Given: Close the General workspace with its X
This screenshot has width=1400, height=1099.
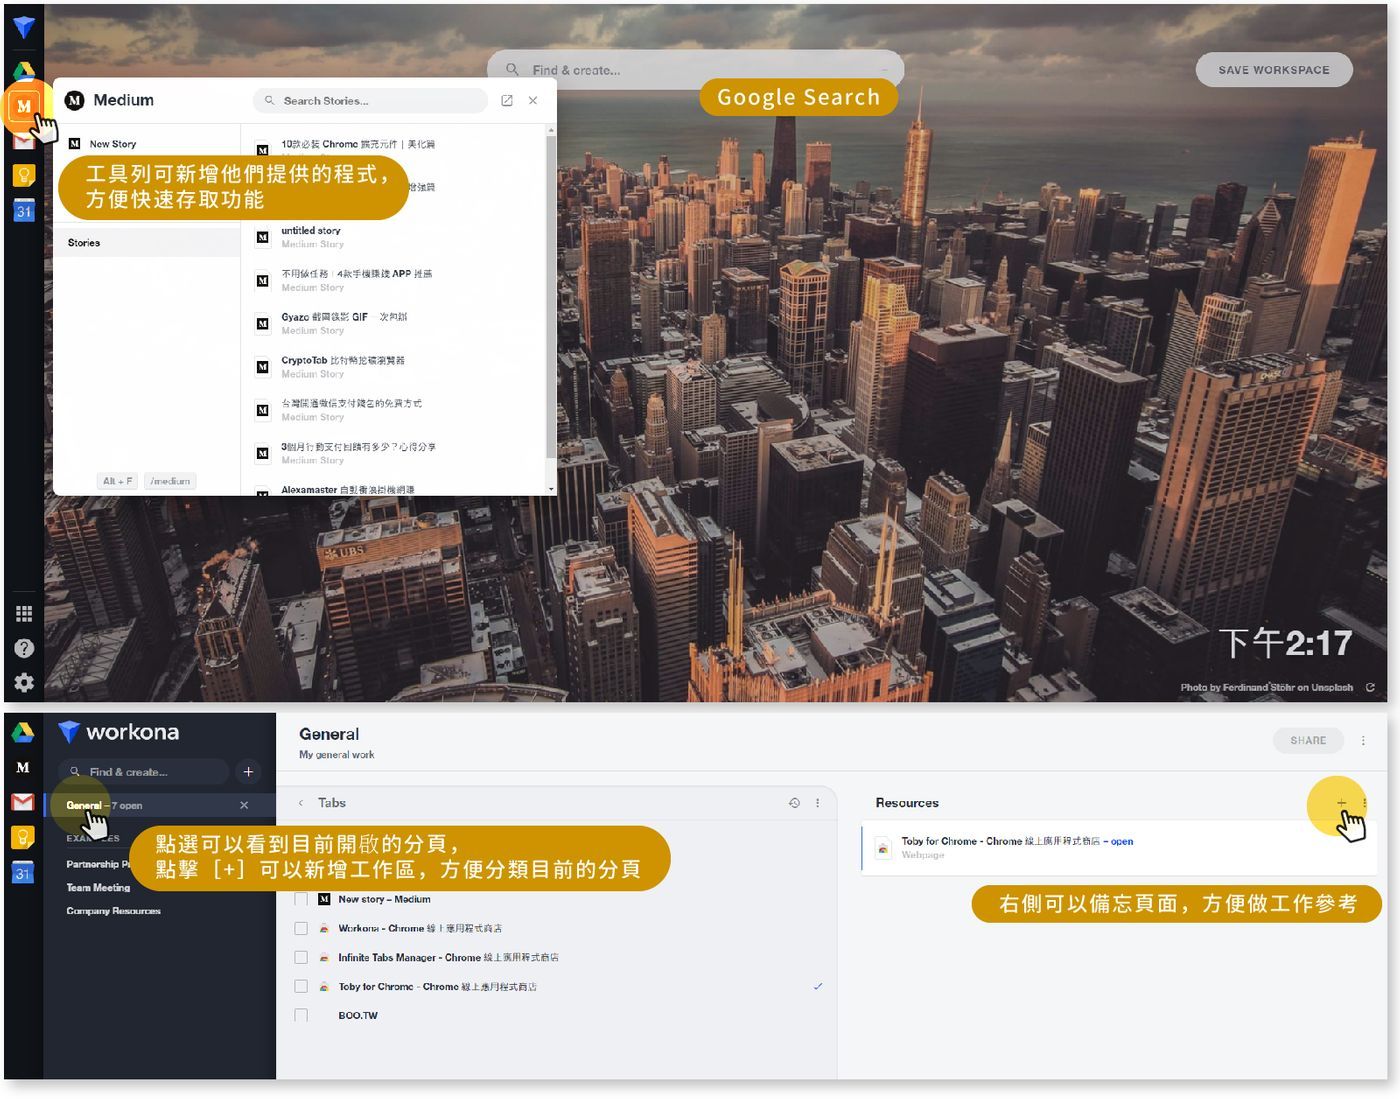Looking at the screenshot, I should point(244,805).
